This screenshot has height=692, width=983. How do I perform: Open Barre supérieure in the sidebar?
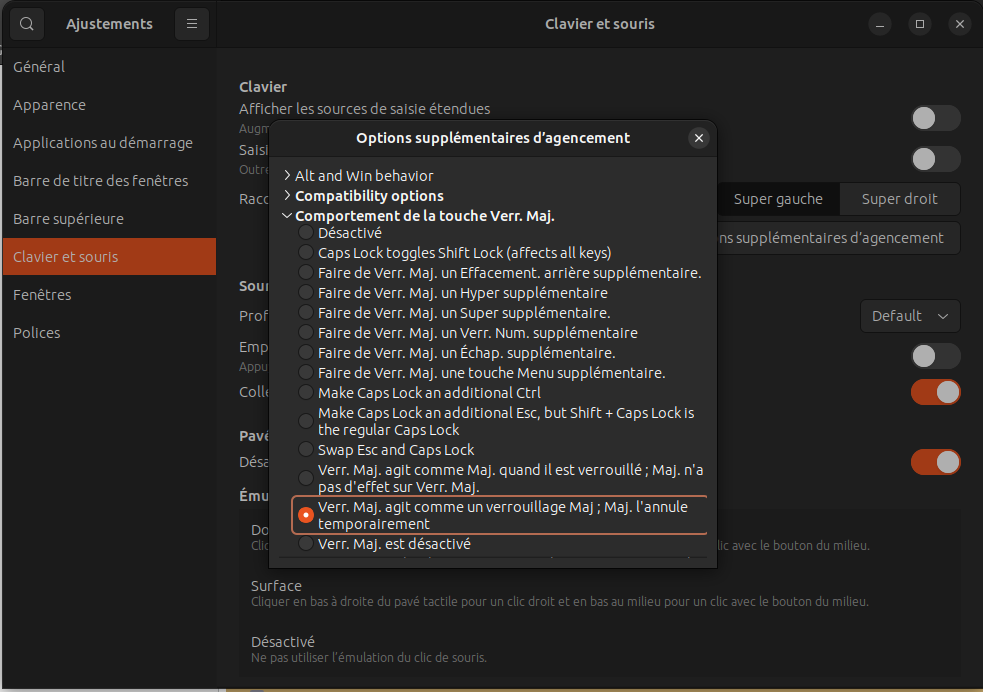click(68, 219)
